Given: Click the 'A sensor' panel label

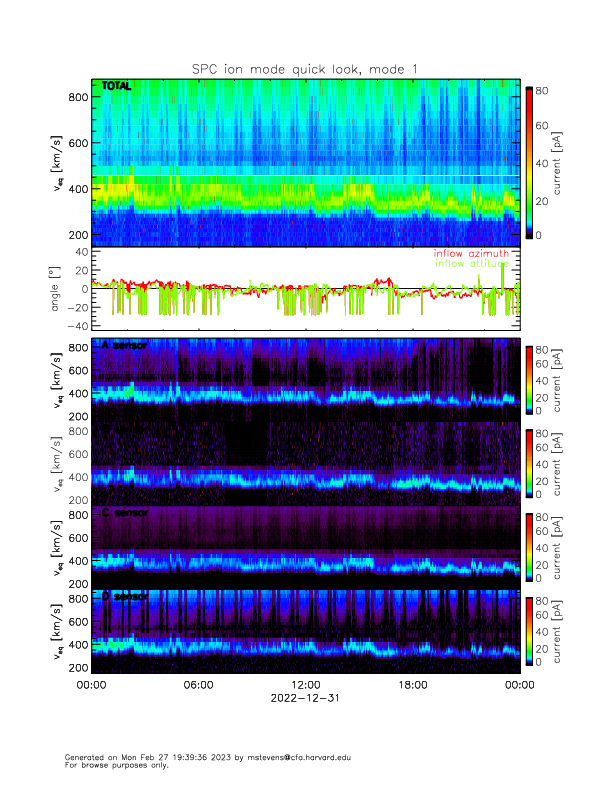Looking at the screenshot, I should point(124,346).
